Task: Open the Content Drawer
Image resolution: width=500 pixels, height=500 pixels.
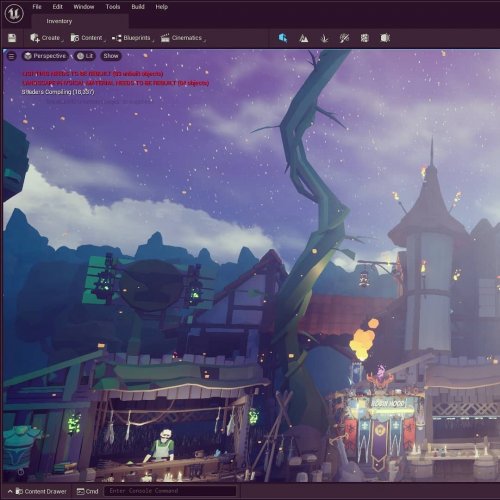Action: click(x=37, y=491)
